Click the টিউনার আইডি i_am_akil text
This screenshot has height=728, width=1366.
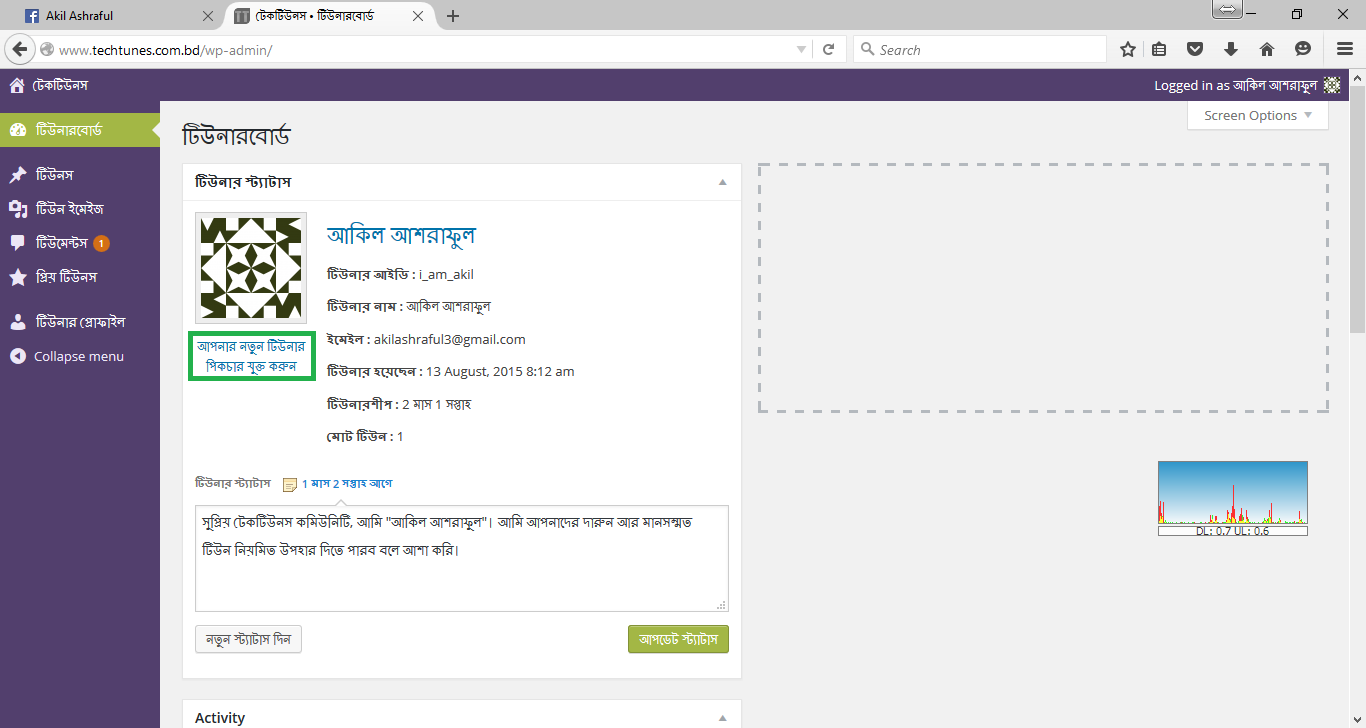tap(400, 274)
